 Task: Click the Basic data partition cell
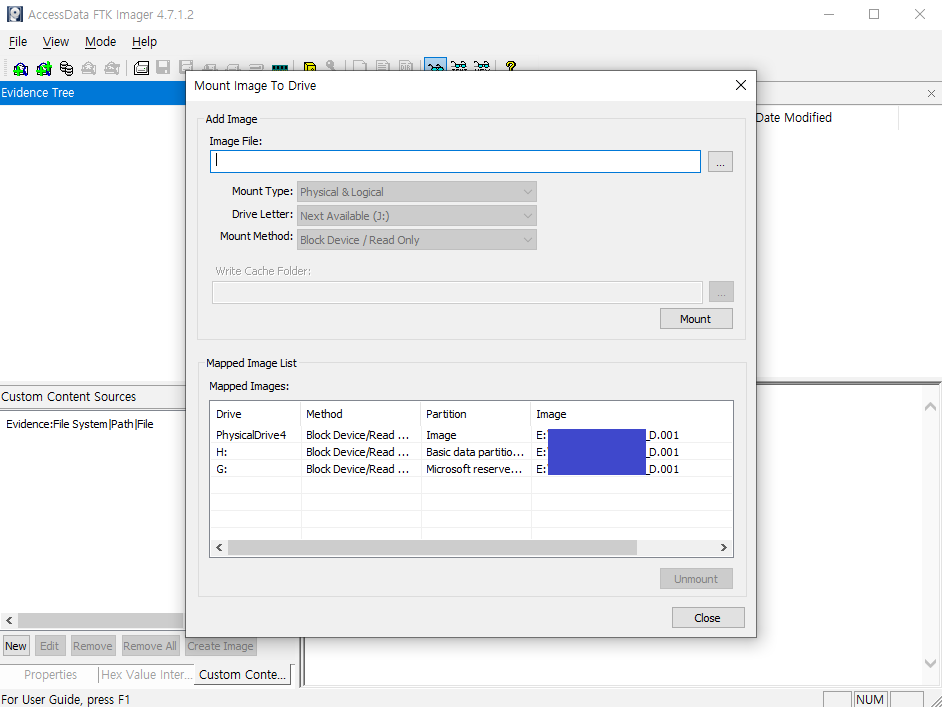tap(475, 452)
